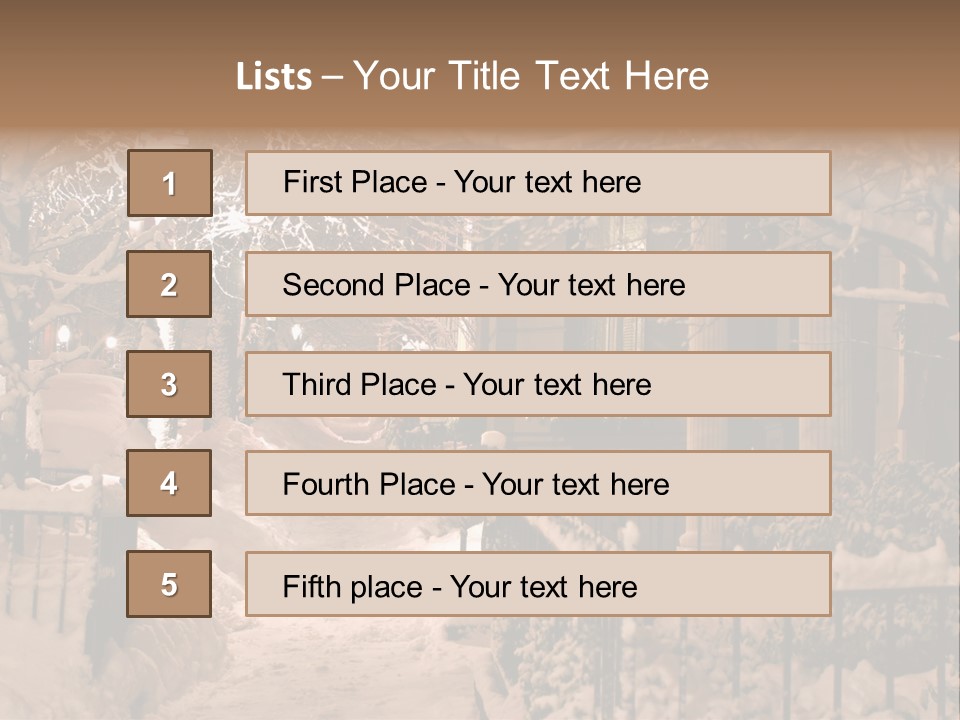Click the words Second Place

pos(377,285)
